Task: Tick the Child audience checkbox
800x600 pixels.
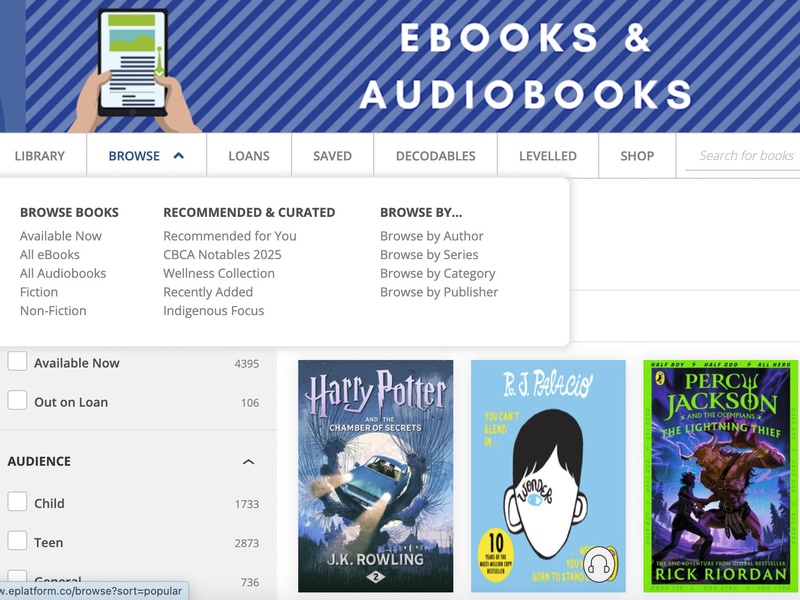Action: coord(17,502)
